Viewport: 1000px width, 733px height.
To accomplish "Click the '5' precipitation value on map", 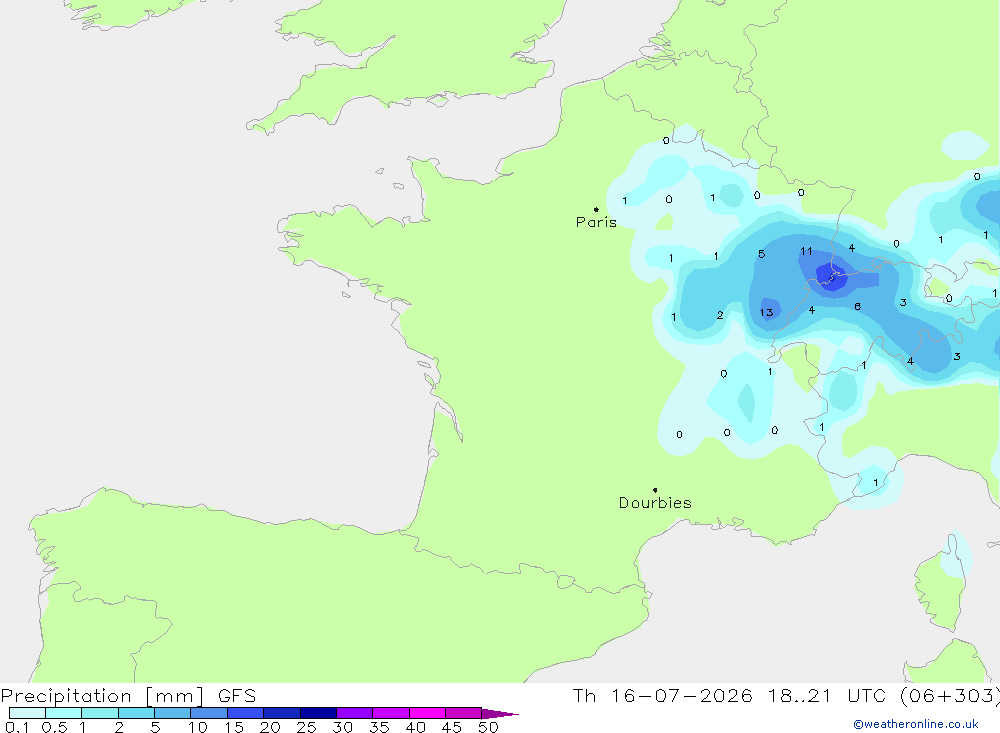I will pos(761,254).
